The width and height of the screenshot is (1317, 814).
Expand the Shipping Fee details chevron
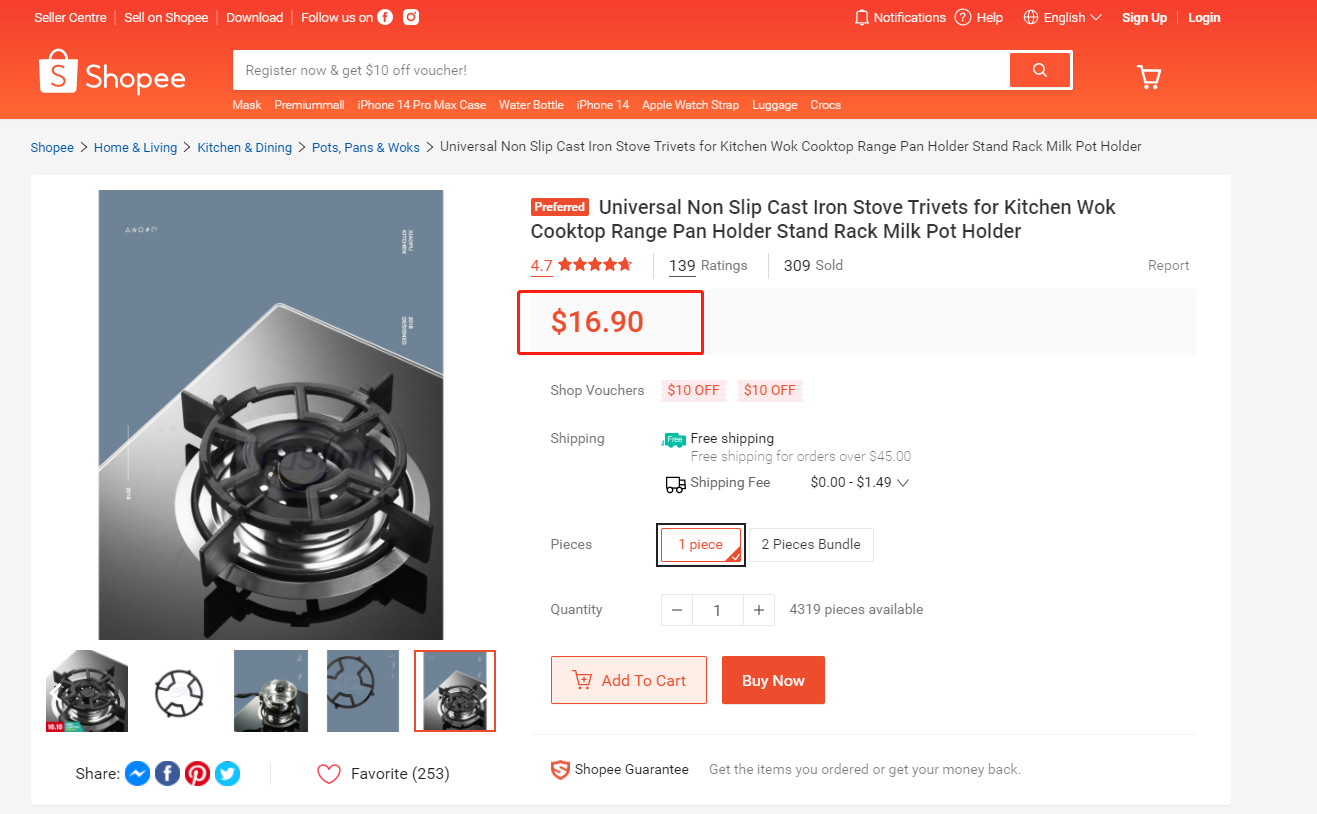903,483
